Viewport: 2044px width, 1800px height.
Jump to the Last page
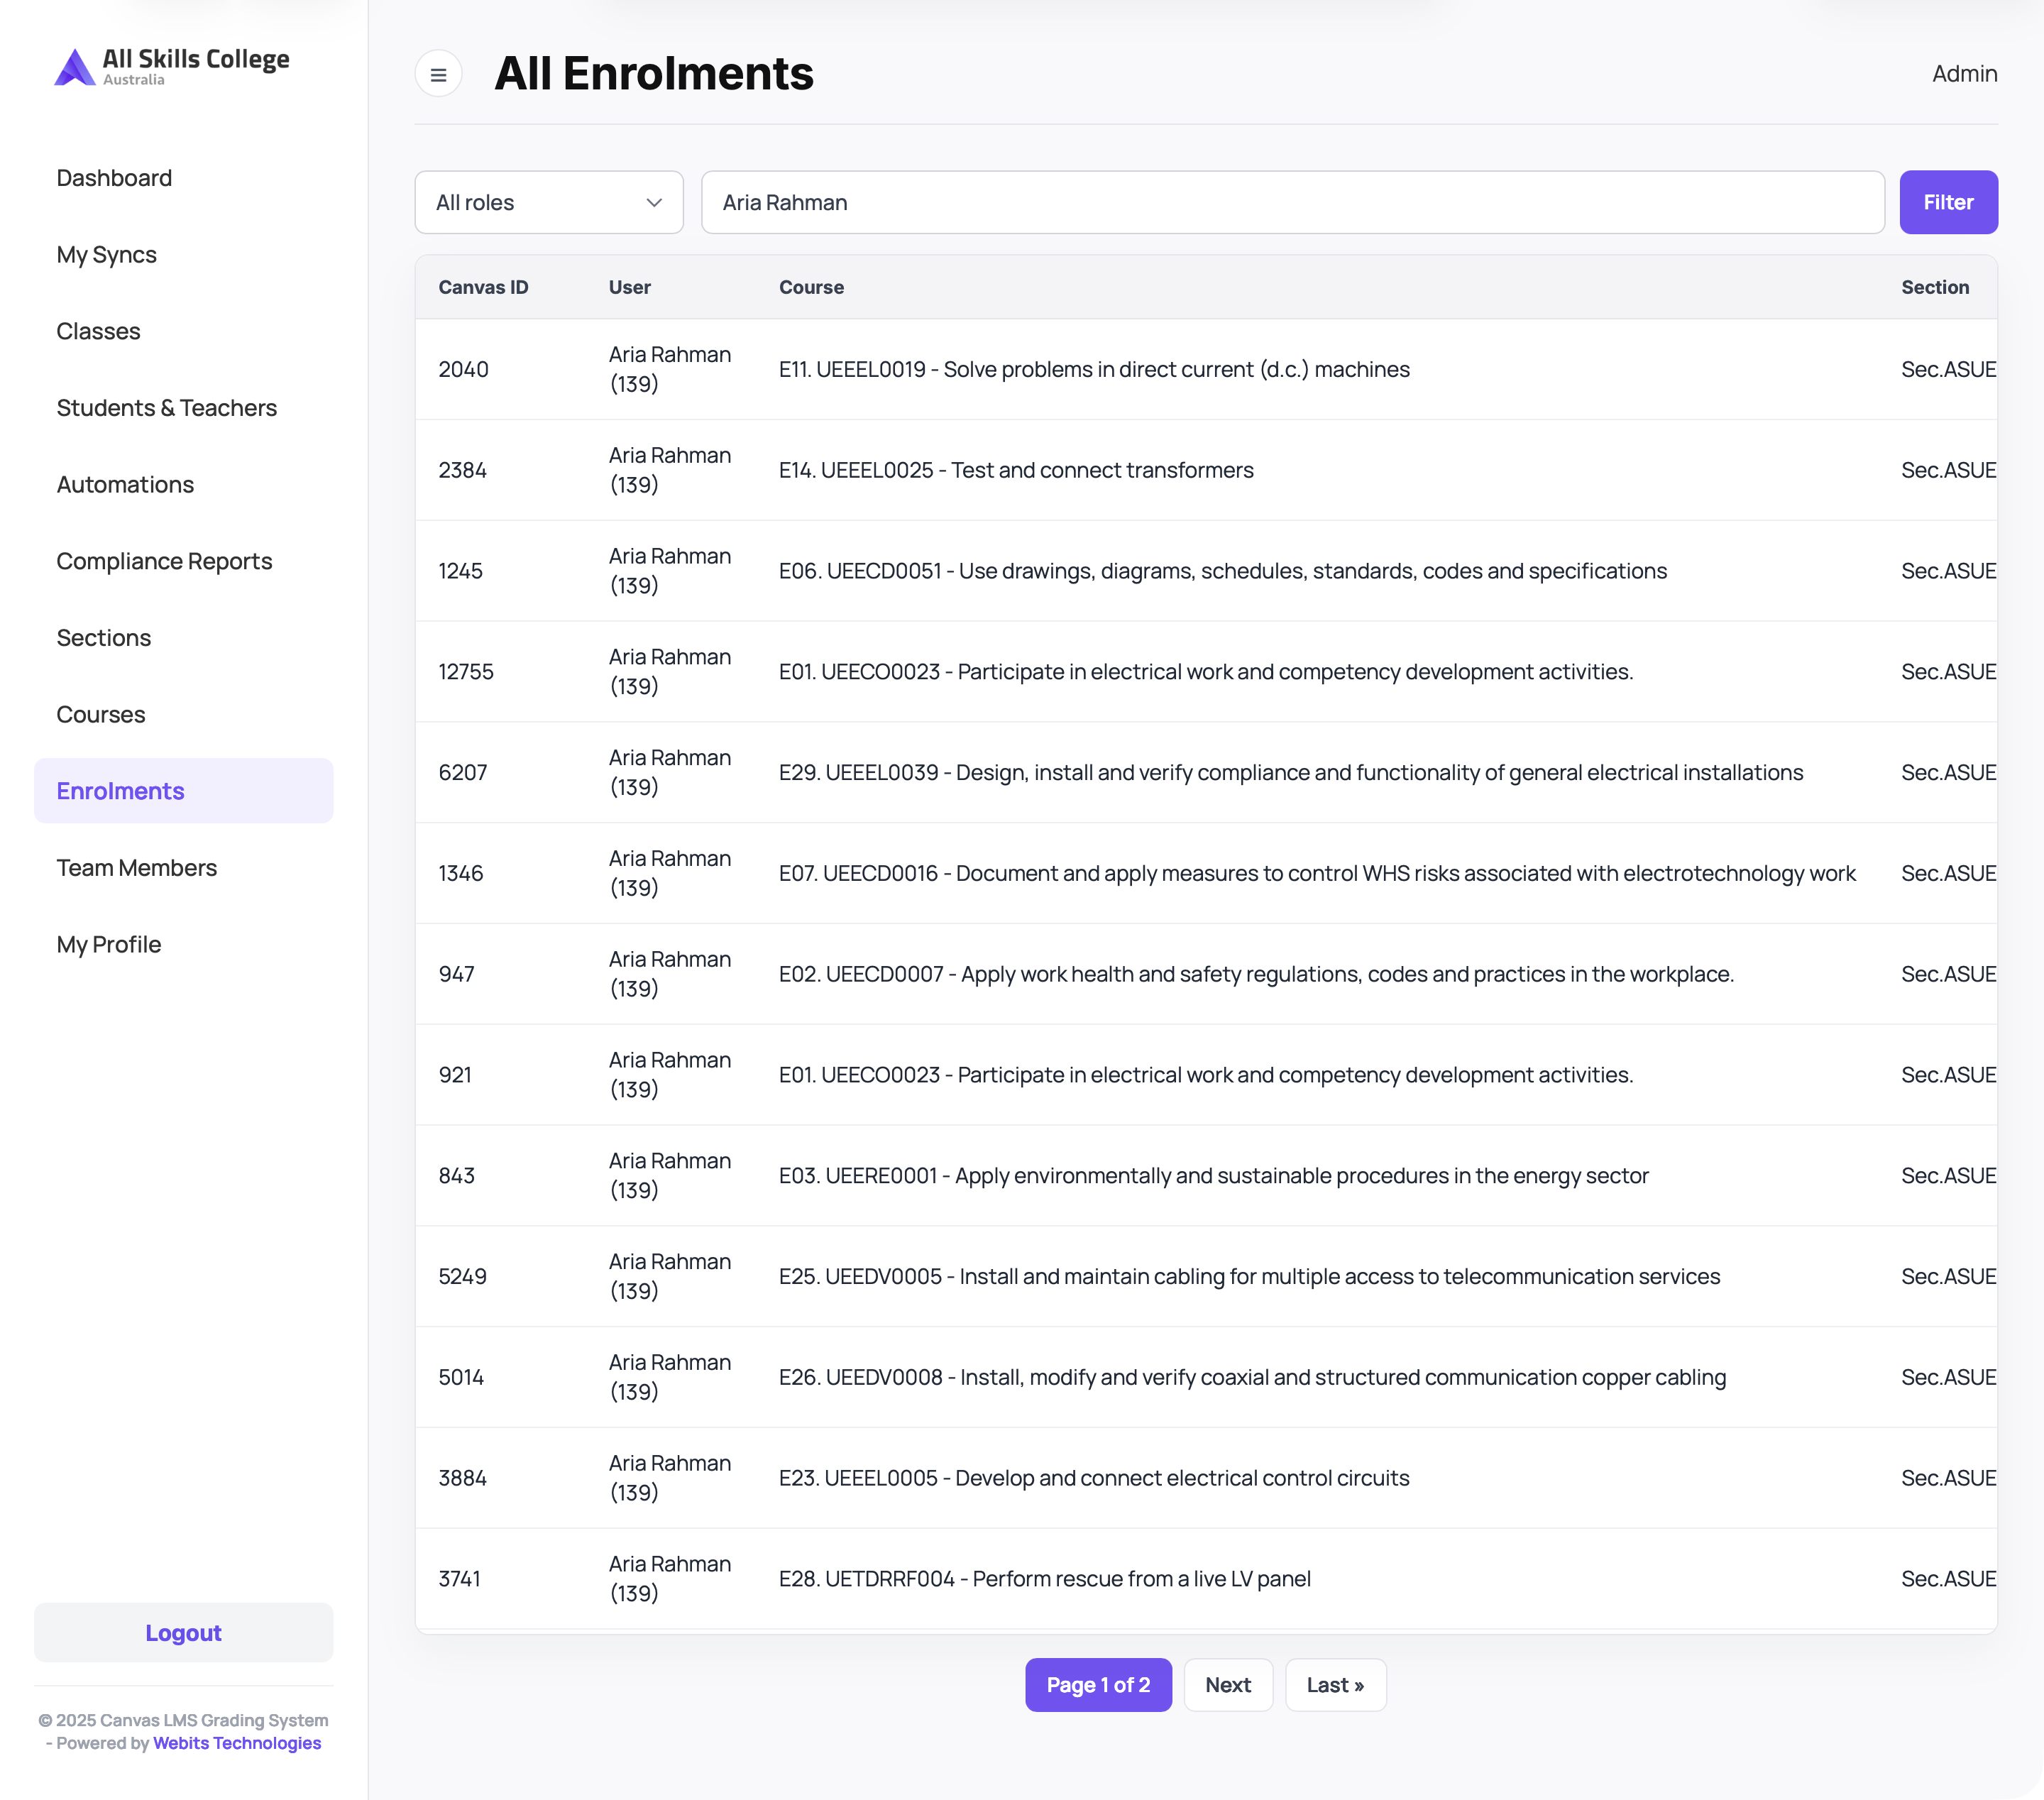click(1335, 1685)
